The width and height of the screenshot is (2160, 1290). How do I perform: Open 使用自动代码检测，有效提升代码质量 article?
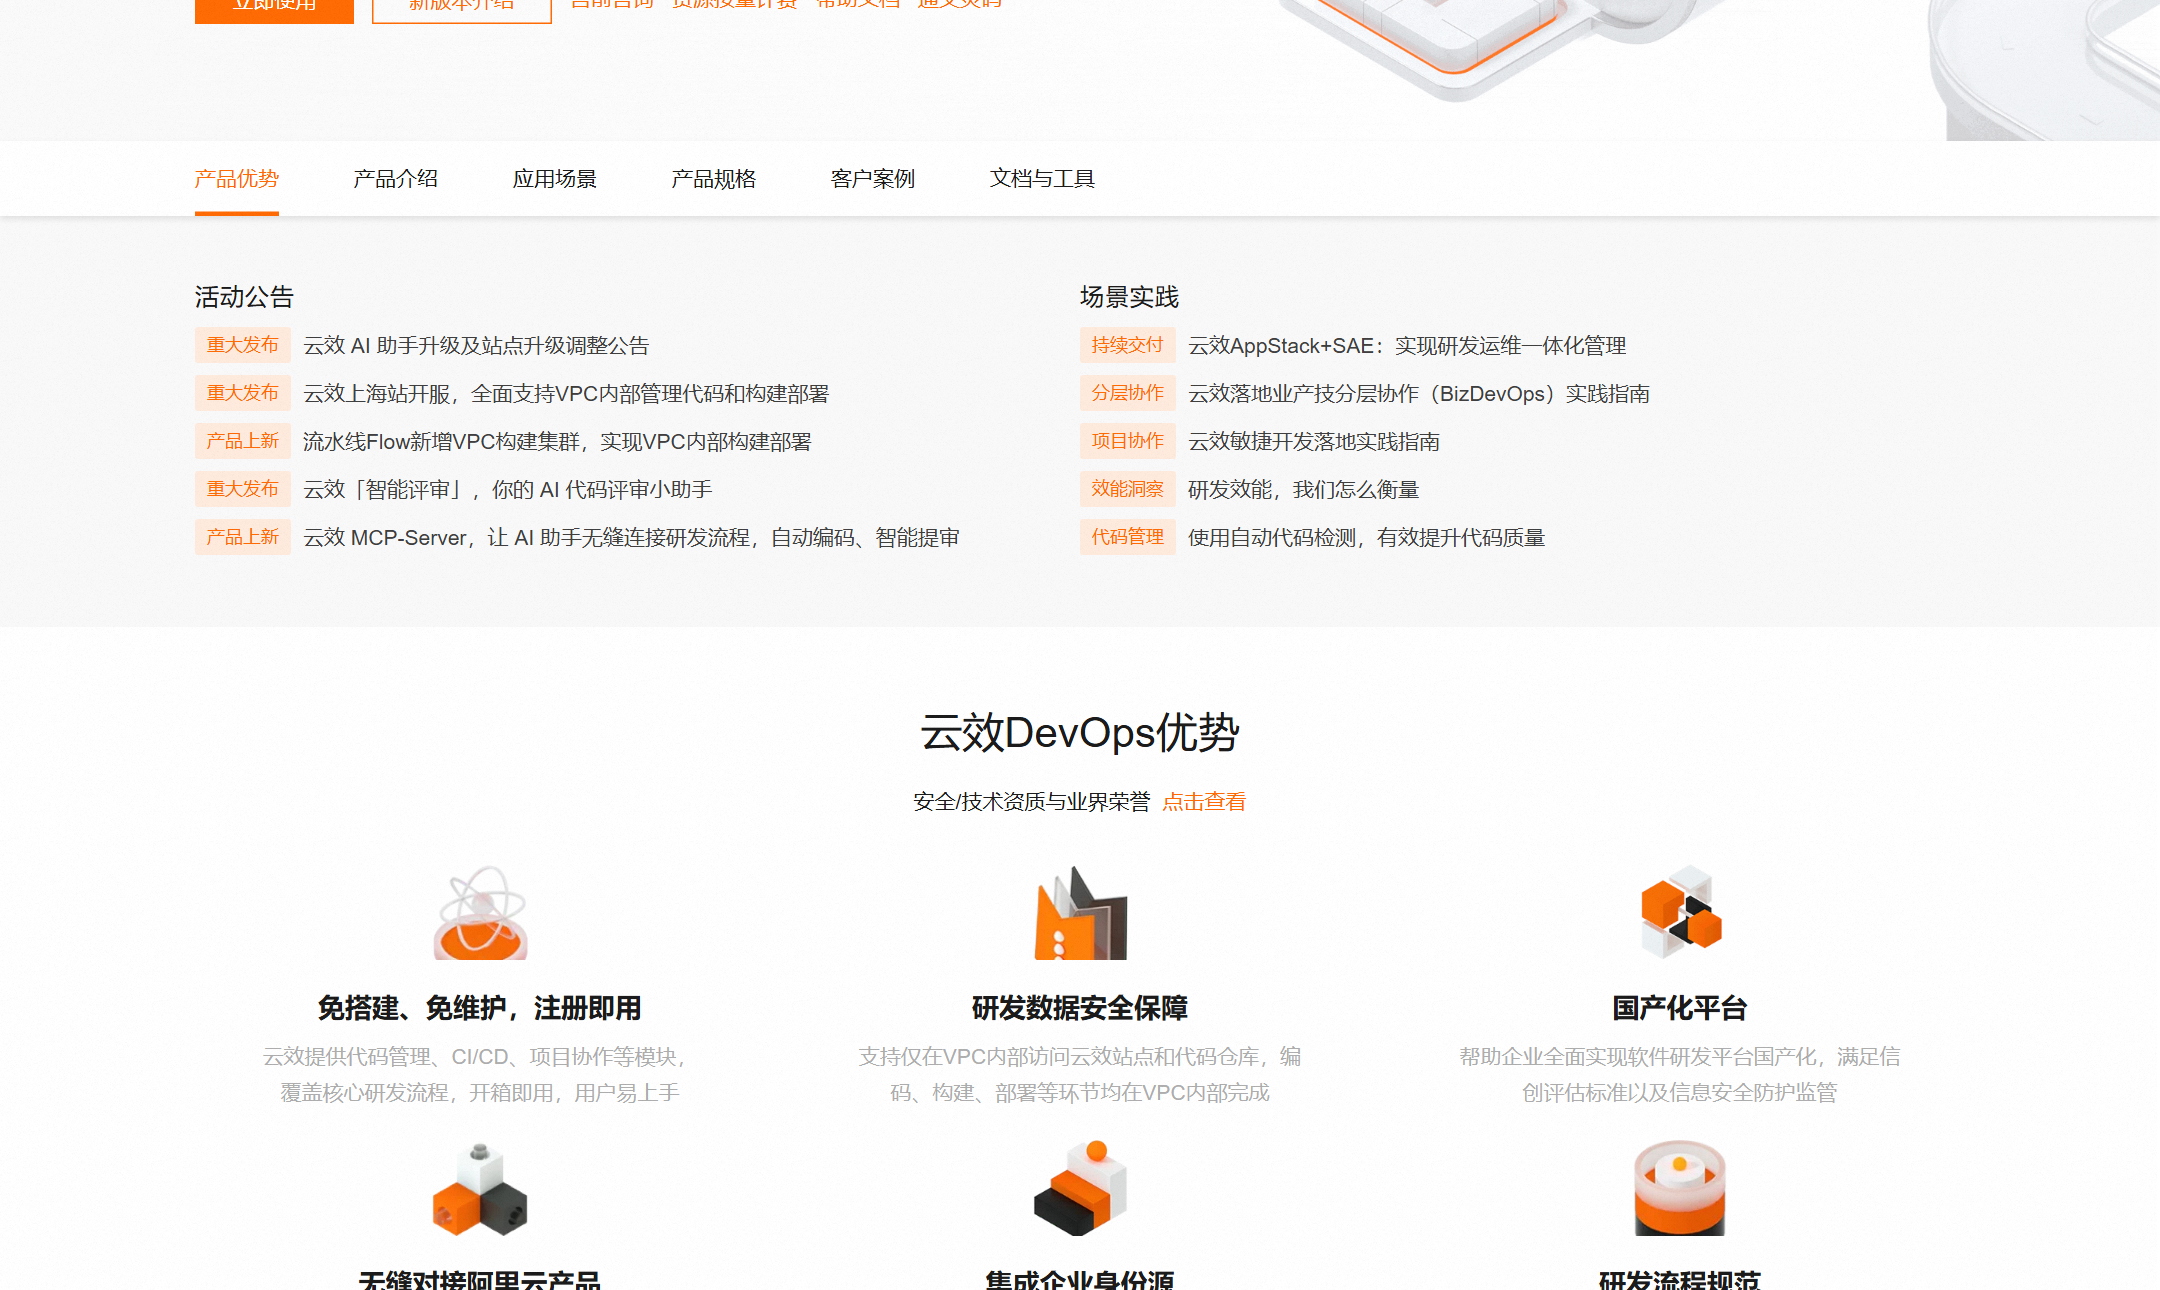pyautogui.click(x=1367, y=538)
